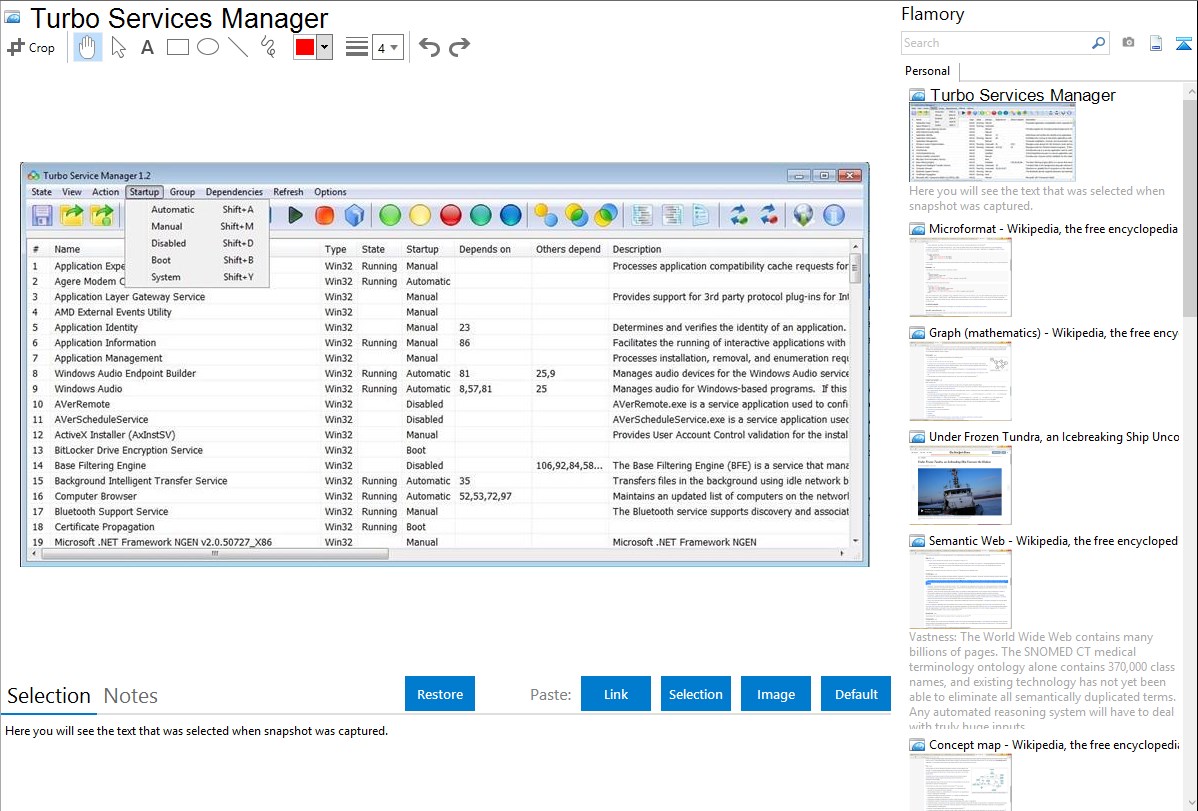Click the floppy disk save icon
The width and height of the screenshot is (1198, 811).
(x=42, y=216)
